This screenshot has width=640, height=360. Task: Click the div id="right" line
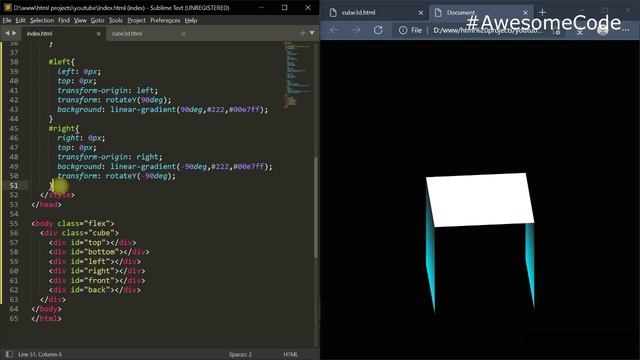coord(97,271)
